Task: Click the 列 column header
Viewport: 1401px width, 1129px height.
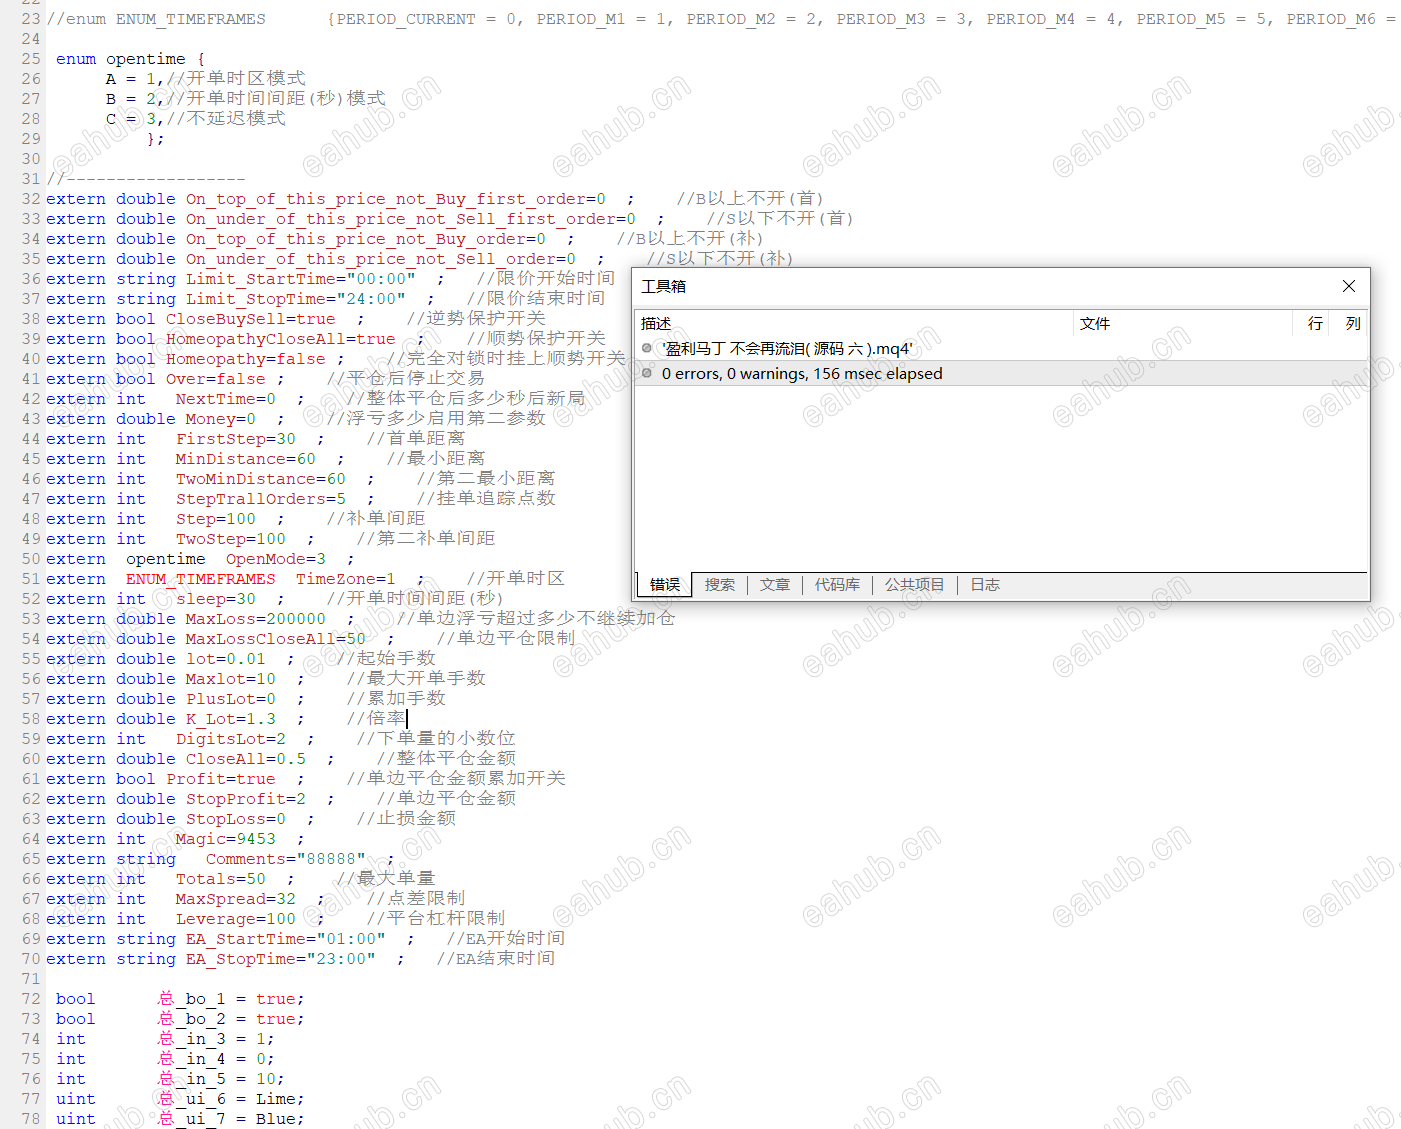Action: click(1352, 323)
